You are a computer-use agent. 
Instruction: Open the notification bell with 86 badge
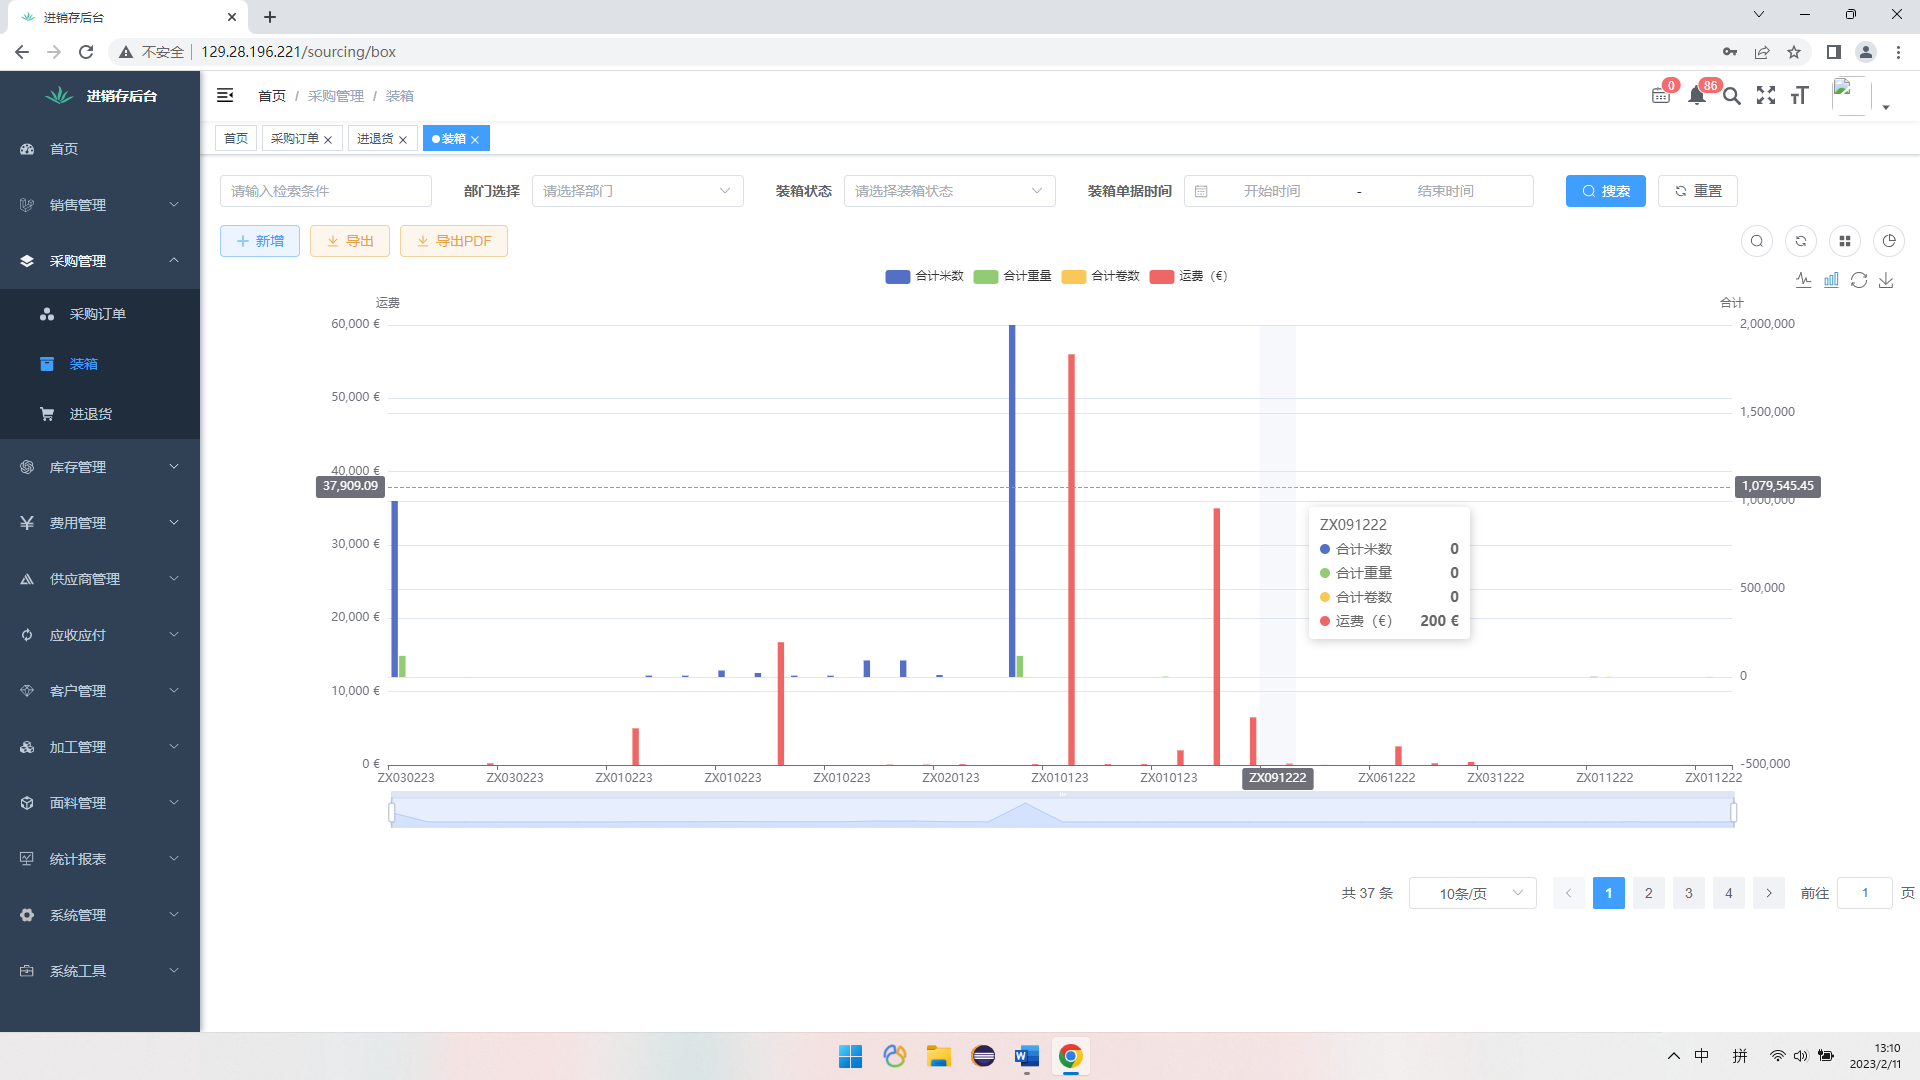(1696, 96)
